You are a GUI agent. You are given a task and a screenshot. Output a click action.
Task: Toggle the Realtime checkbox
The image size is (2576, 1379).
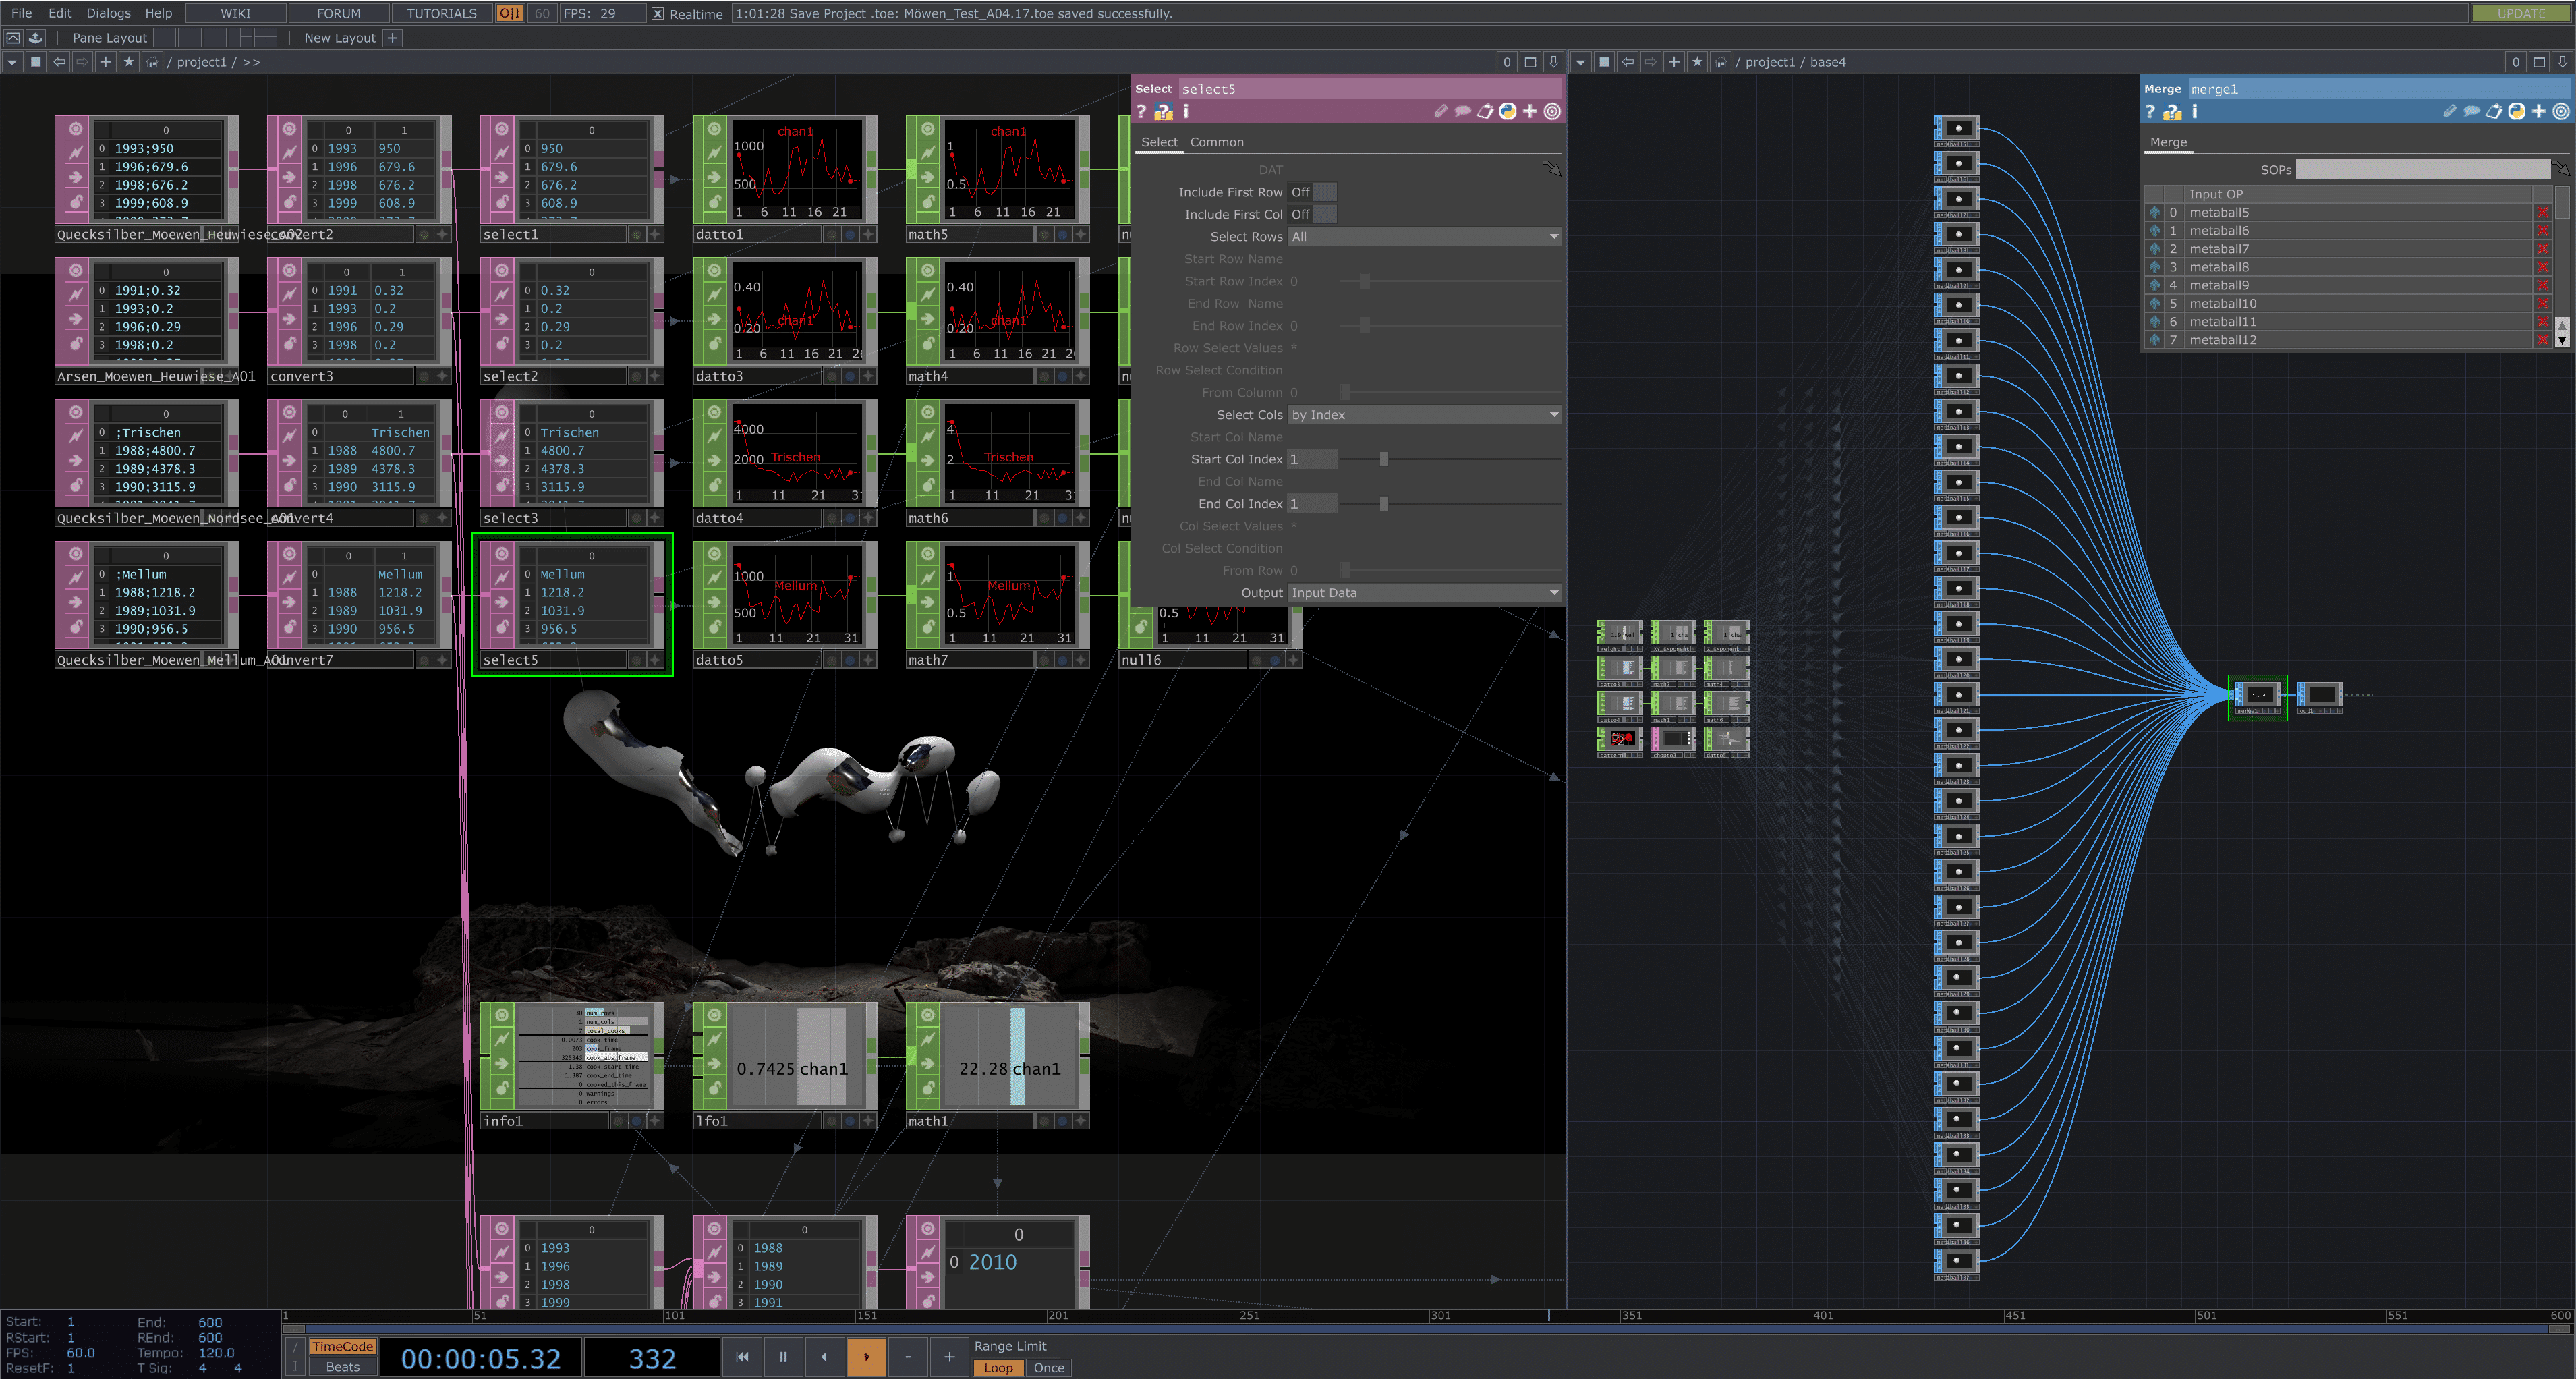coord(657,14)
